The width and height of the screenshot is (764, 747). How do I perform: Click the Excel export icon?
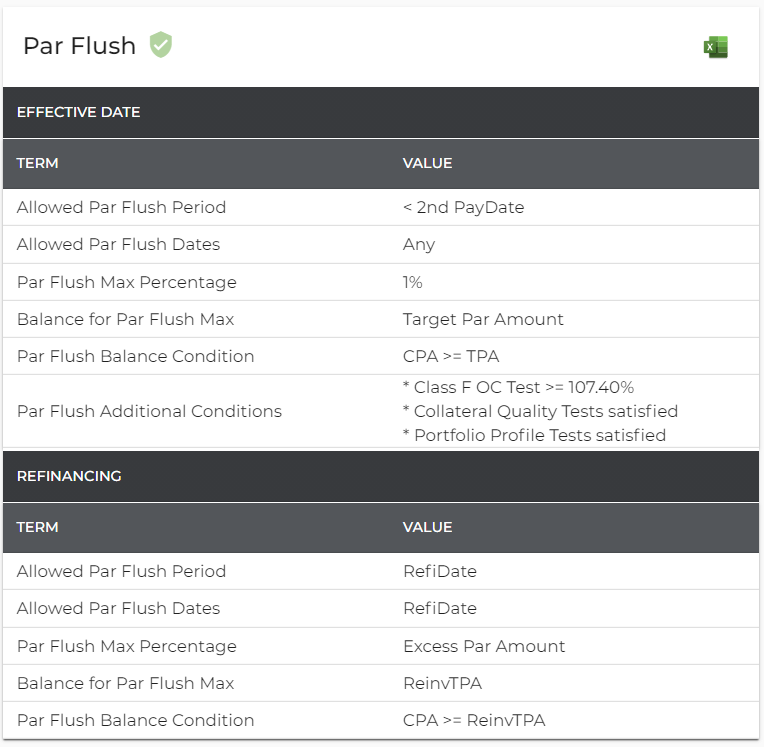click(716, 47)
